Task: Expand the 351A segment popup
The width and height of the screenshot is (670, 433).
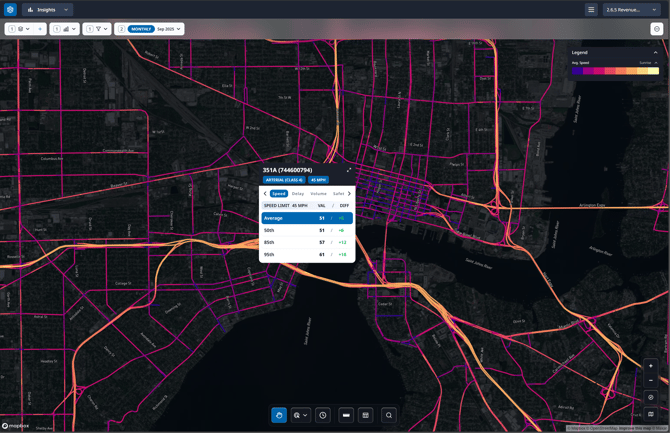Action: point(348,170)
